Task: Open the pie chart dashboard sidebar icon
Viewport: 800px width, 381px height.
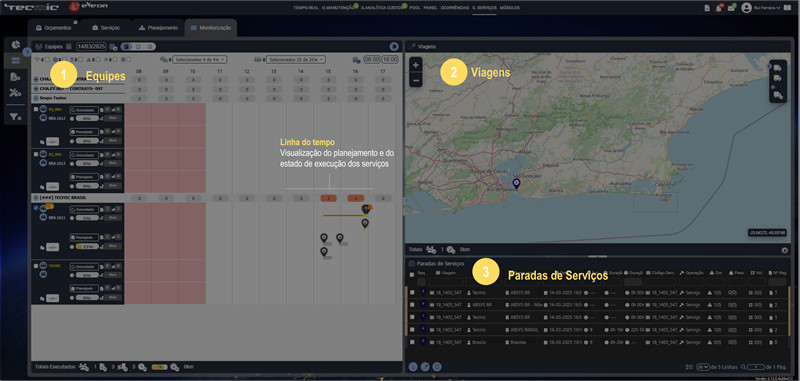Action: click(15, 45)
